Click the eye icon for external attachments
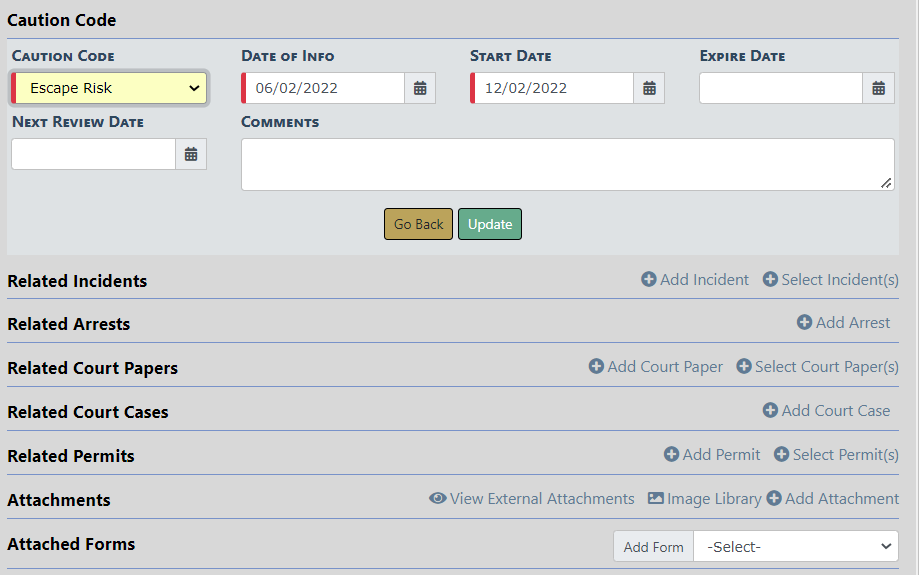This screenshot has width=919, height=575. [x=437, y=499]
